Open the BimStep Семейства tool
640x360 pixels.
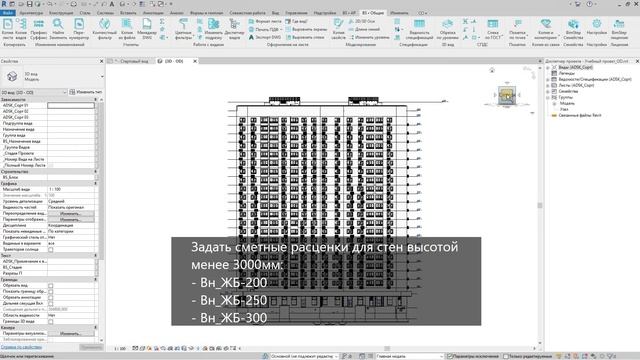pos(573,29)
